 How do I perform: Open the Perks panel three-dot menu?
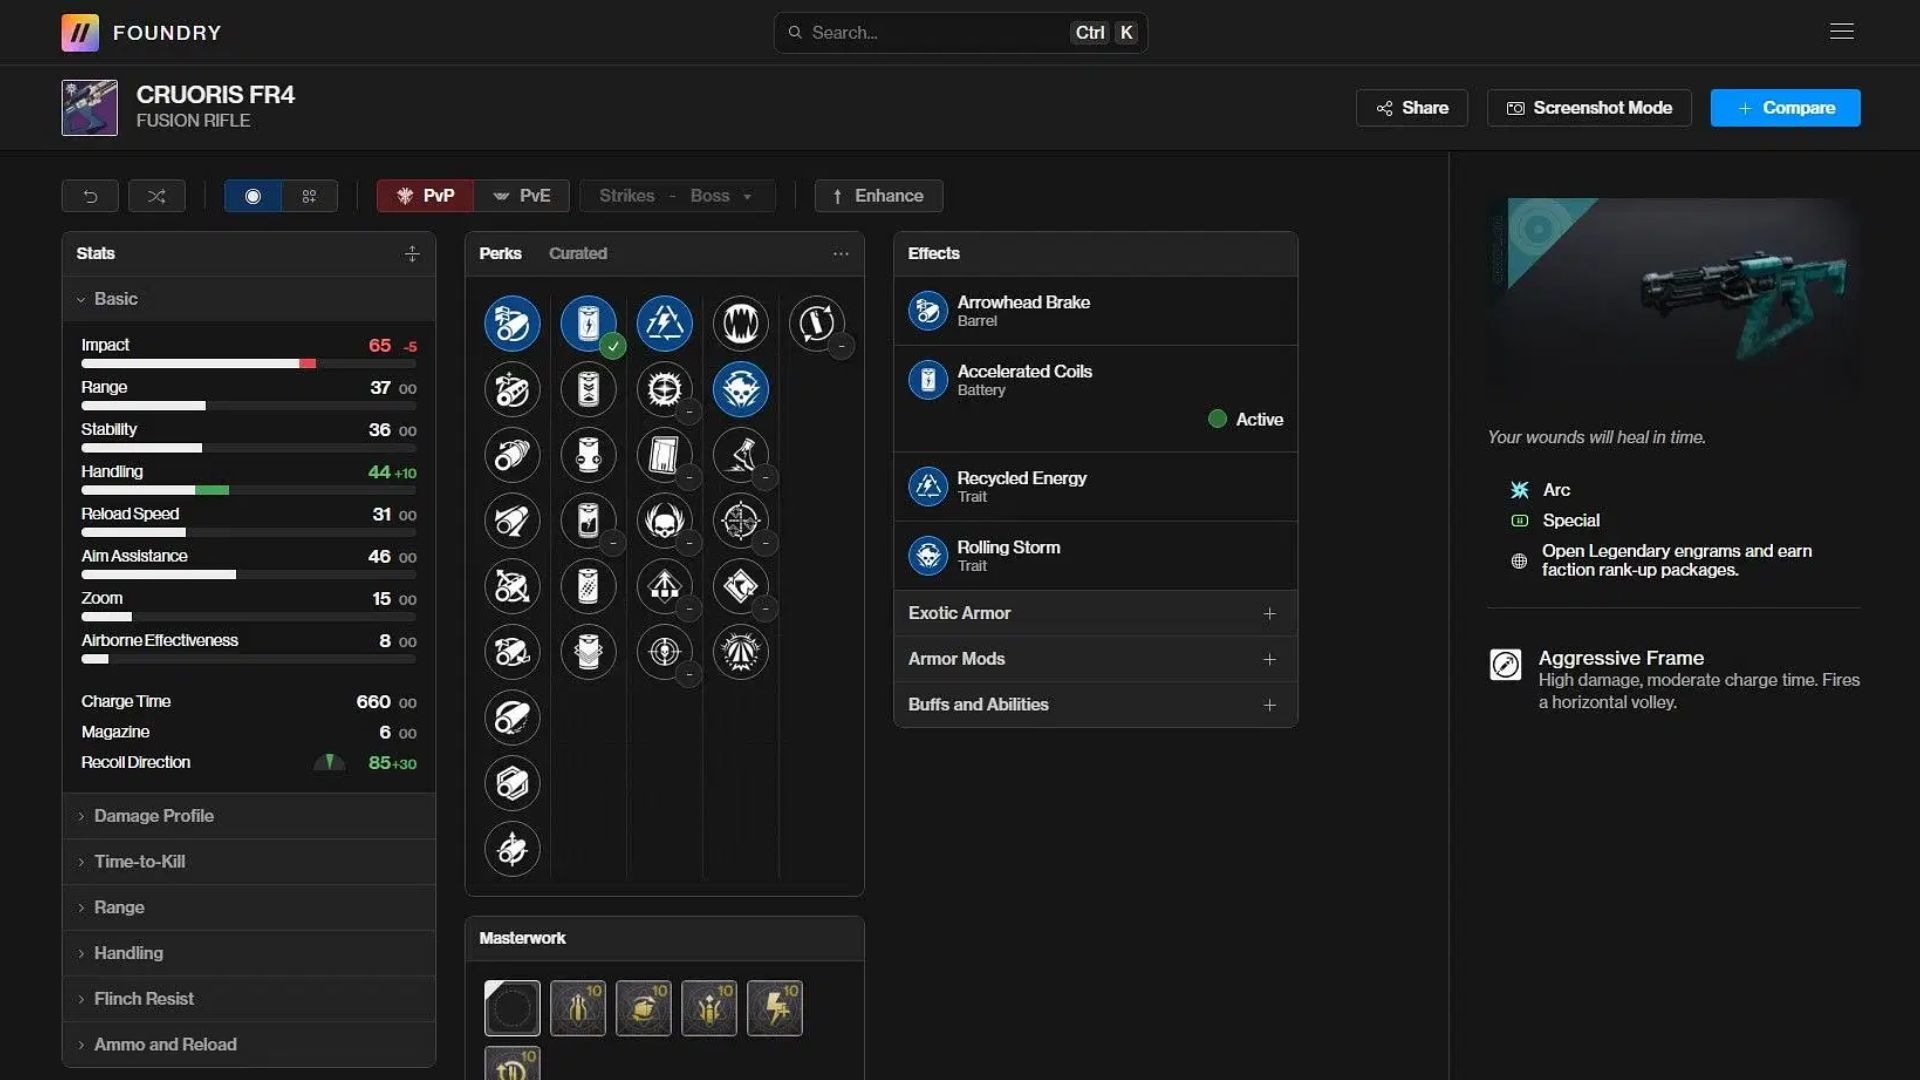point(841,254)
